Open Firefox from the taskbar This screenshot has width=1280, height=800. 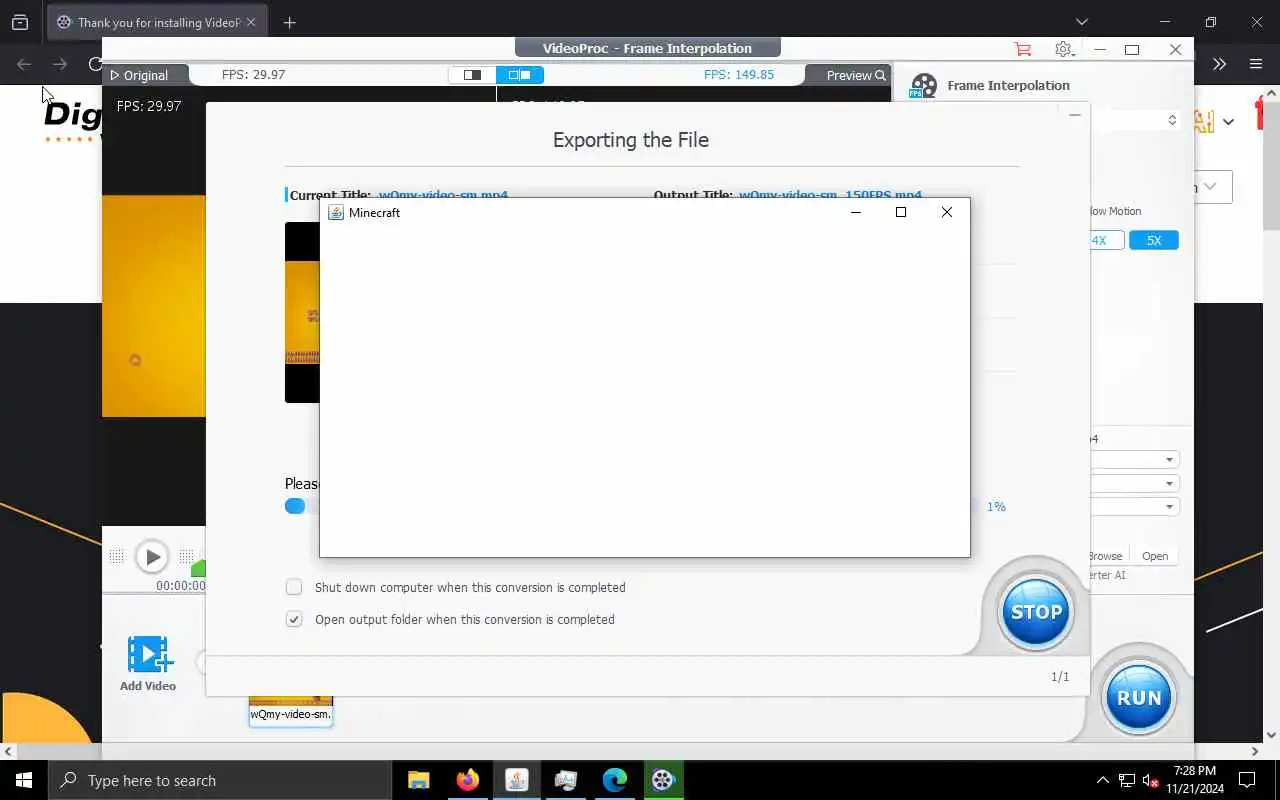pyautogui.click(x=467, y=780)
